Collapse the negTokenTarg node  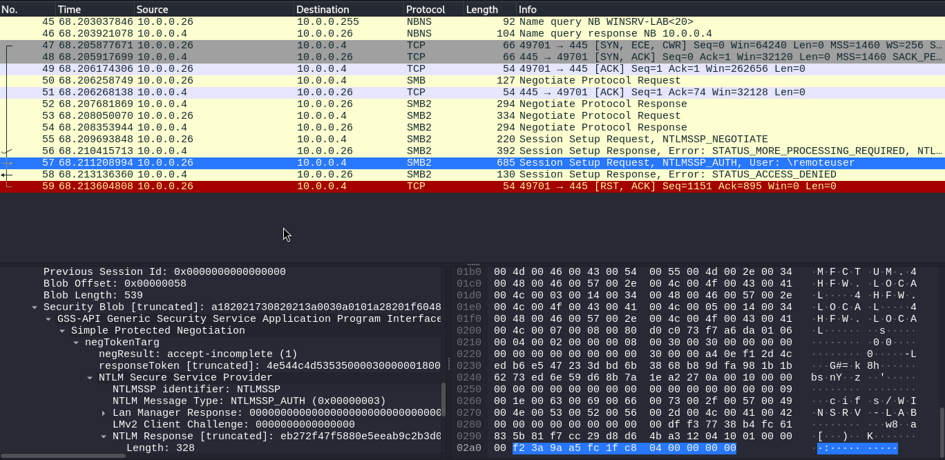pyautogui.click(x=77, y=343)
